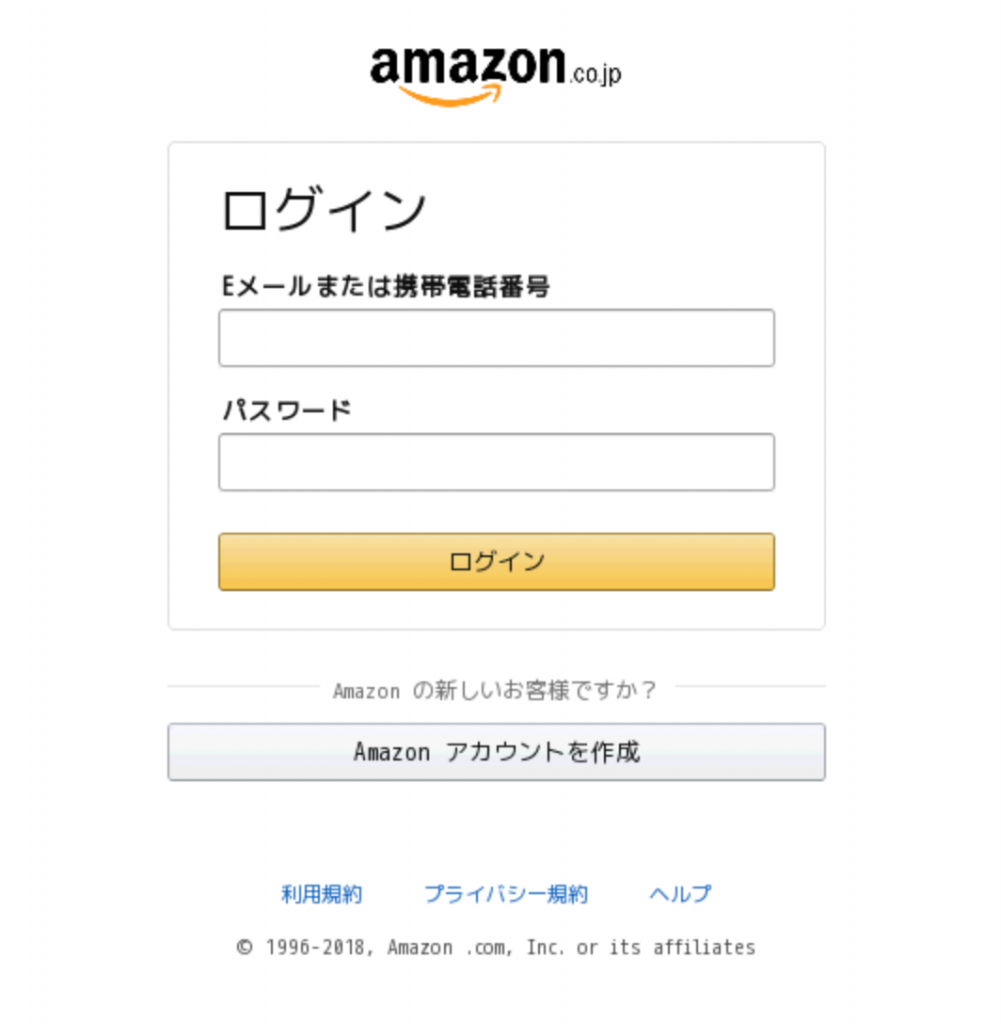Viewport: 1001px width, 1024px height.
Task: Click the Amazon アカウントを作成 button
Action: click(496, 752)
